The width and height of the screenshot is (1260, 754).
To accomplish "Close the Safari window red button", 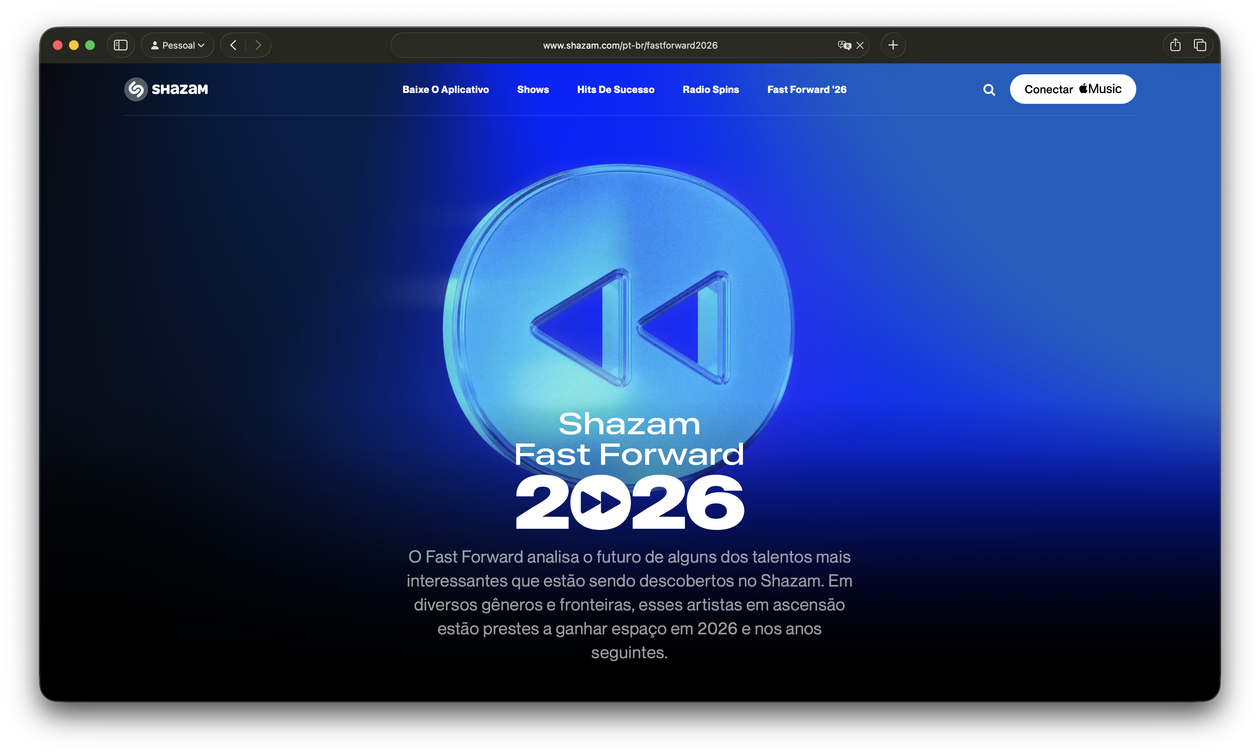I will point(58,45).
